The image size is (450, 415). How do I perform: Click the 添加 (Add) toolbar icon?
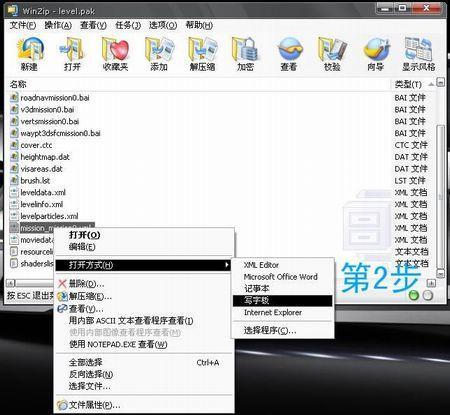[159, 54]
